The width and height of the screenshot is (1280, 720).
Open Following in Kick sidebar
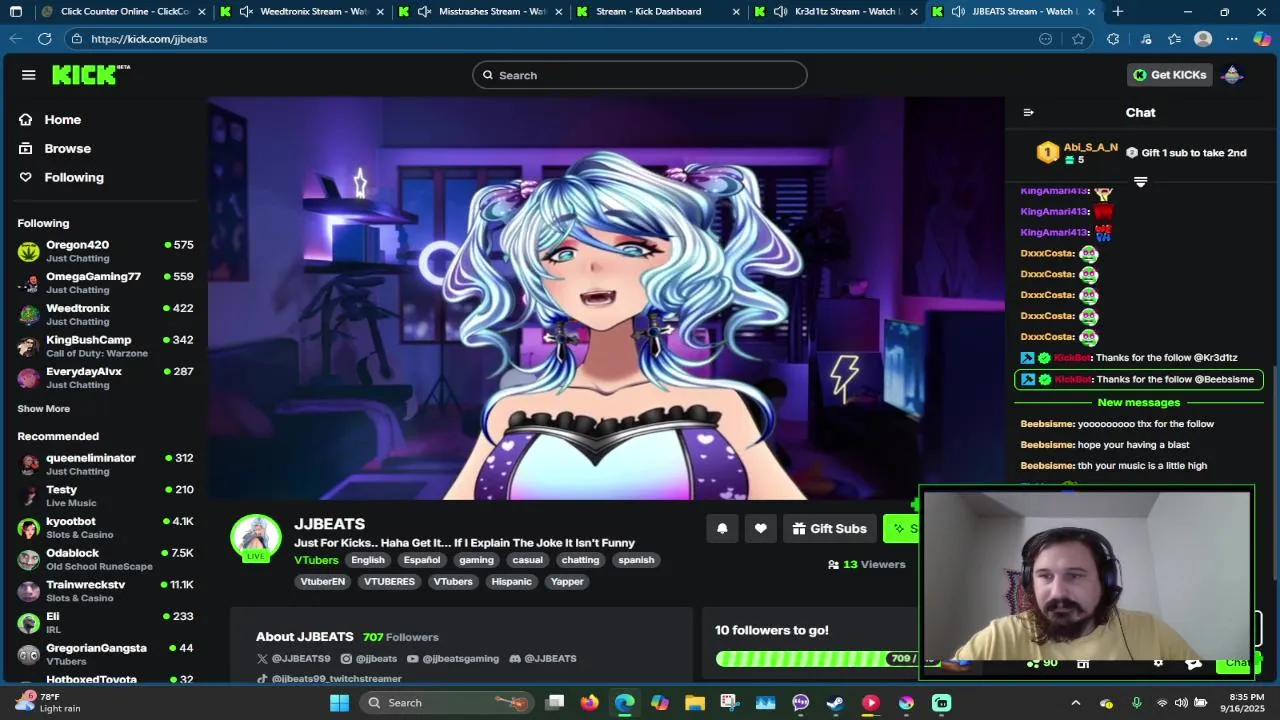[73, 177]
